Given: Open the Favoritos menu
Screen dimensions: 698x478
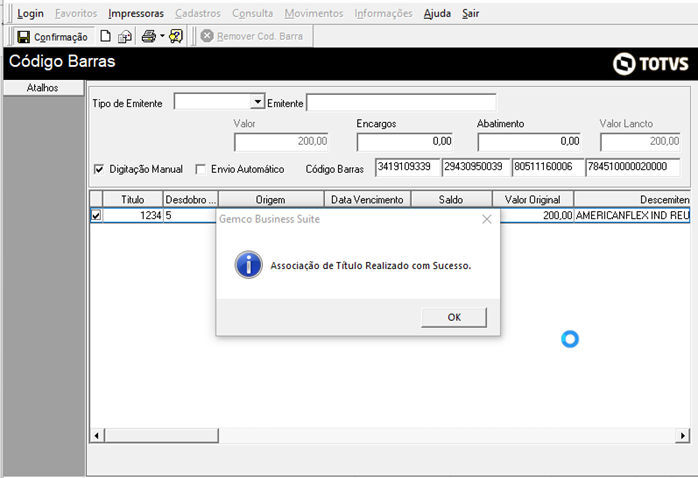Looking at the screenshot, I should click(76, 13).
